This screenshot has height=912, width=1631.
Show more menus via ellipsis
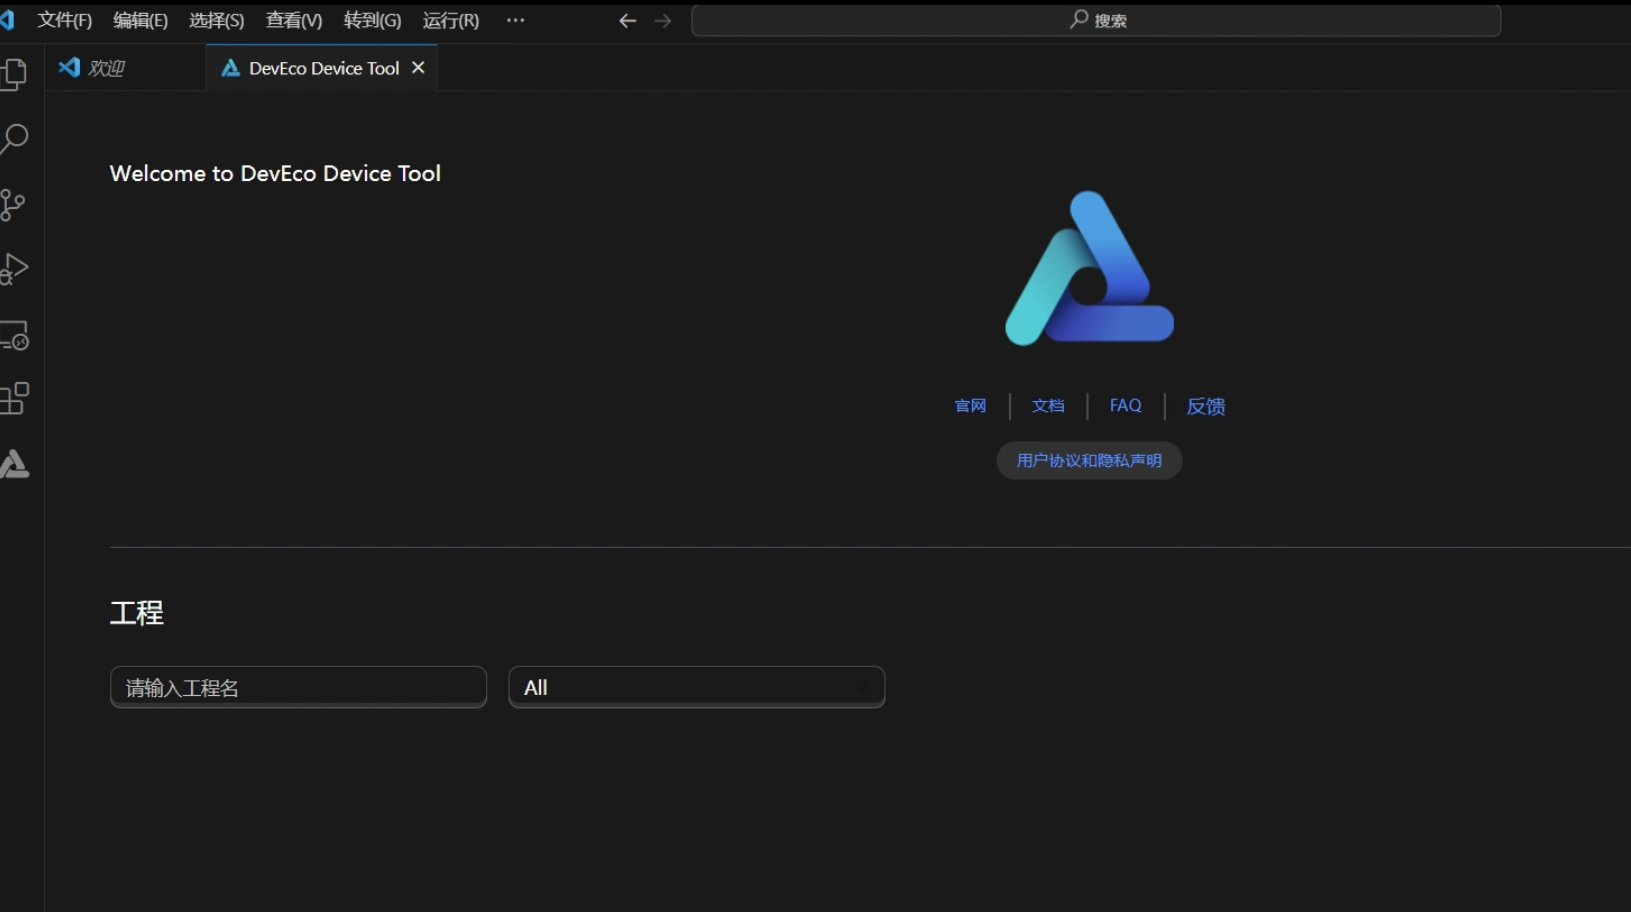click(x=515, y=20)
